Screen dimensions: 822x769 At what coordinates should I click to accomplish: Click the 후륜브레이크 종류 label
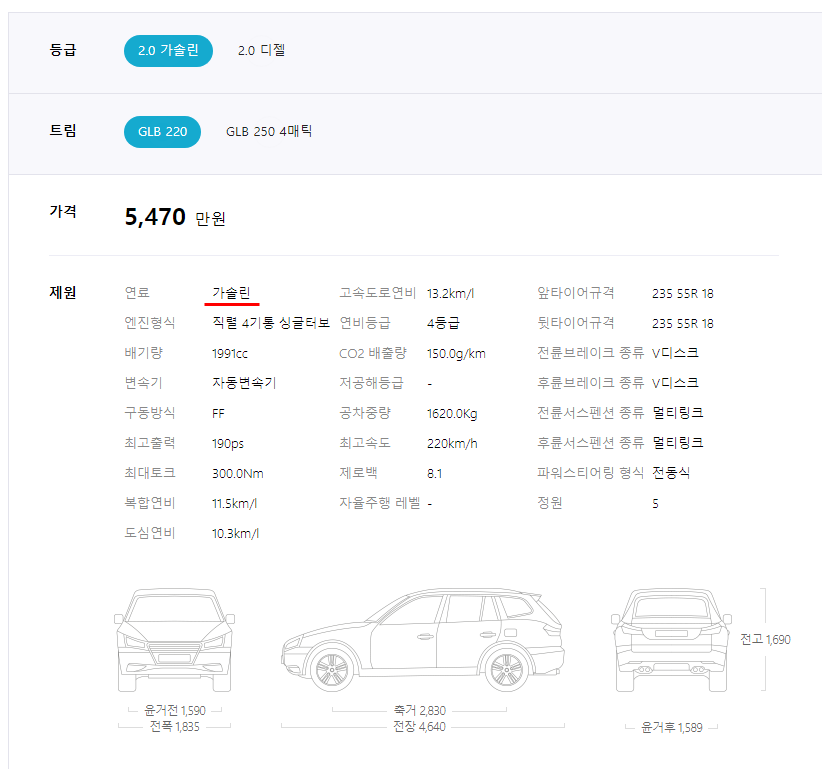pyautogui.click(x=590, y=383)
